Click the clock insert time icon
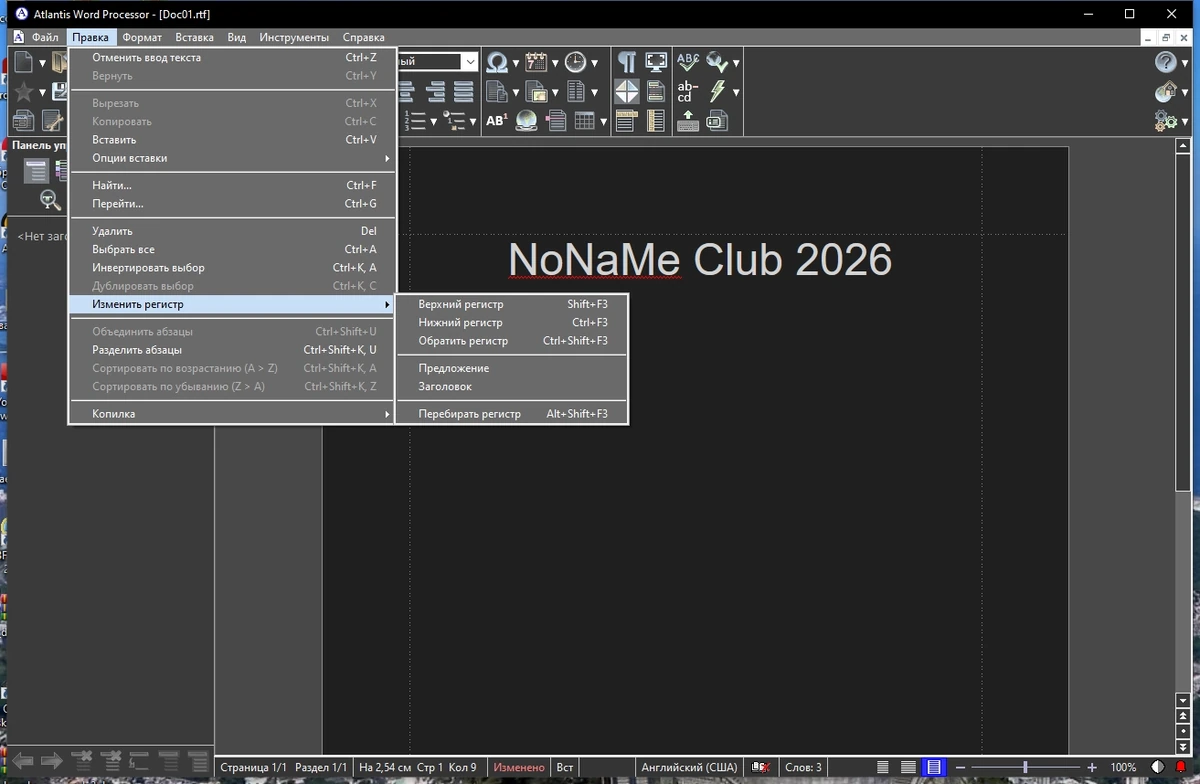 [x=575, y=62]
